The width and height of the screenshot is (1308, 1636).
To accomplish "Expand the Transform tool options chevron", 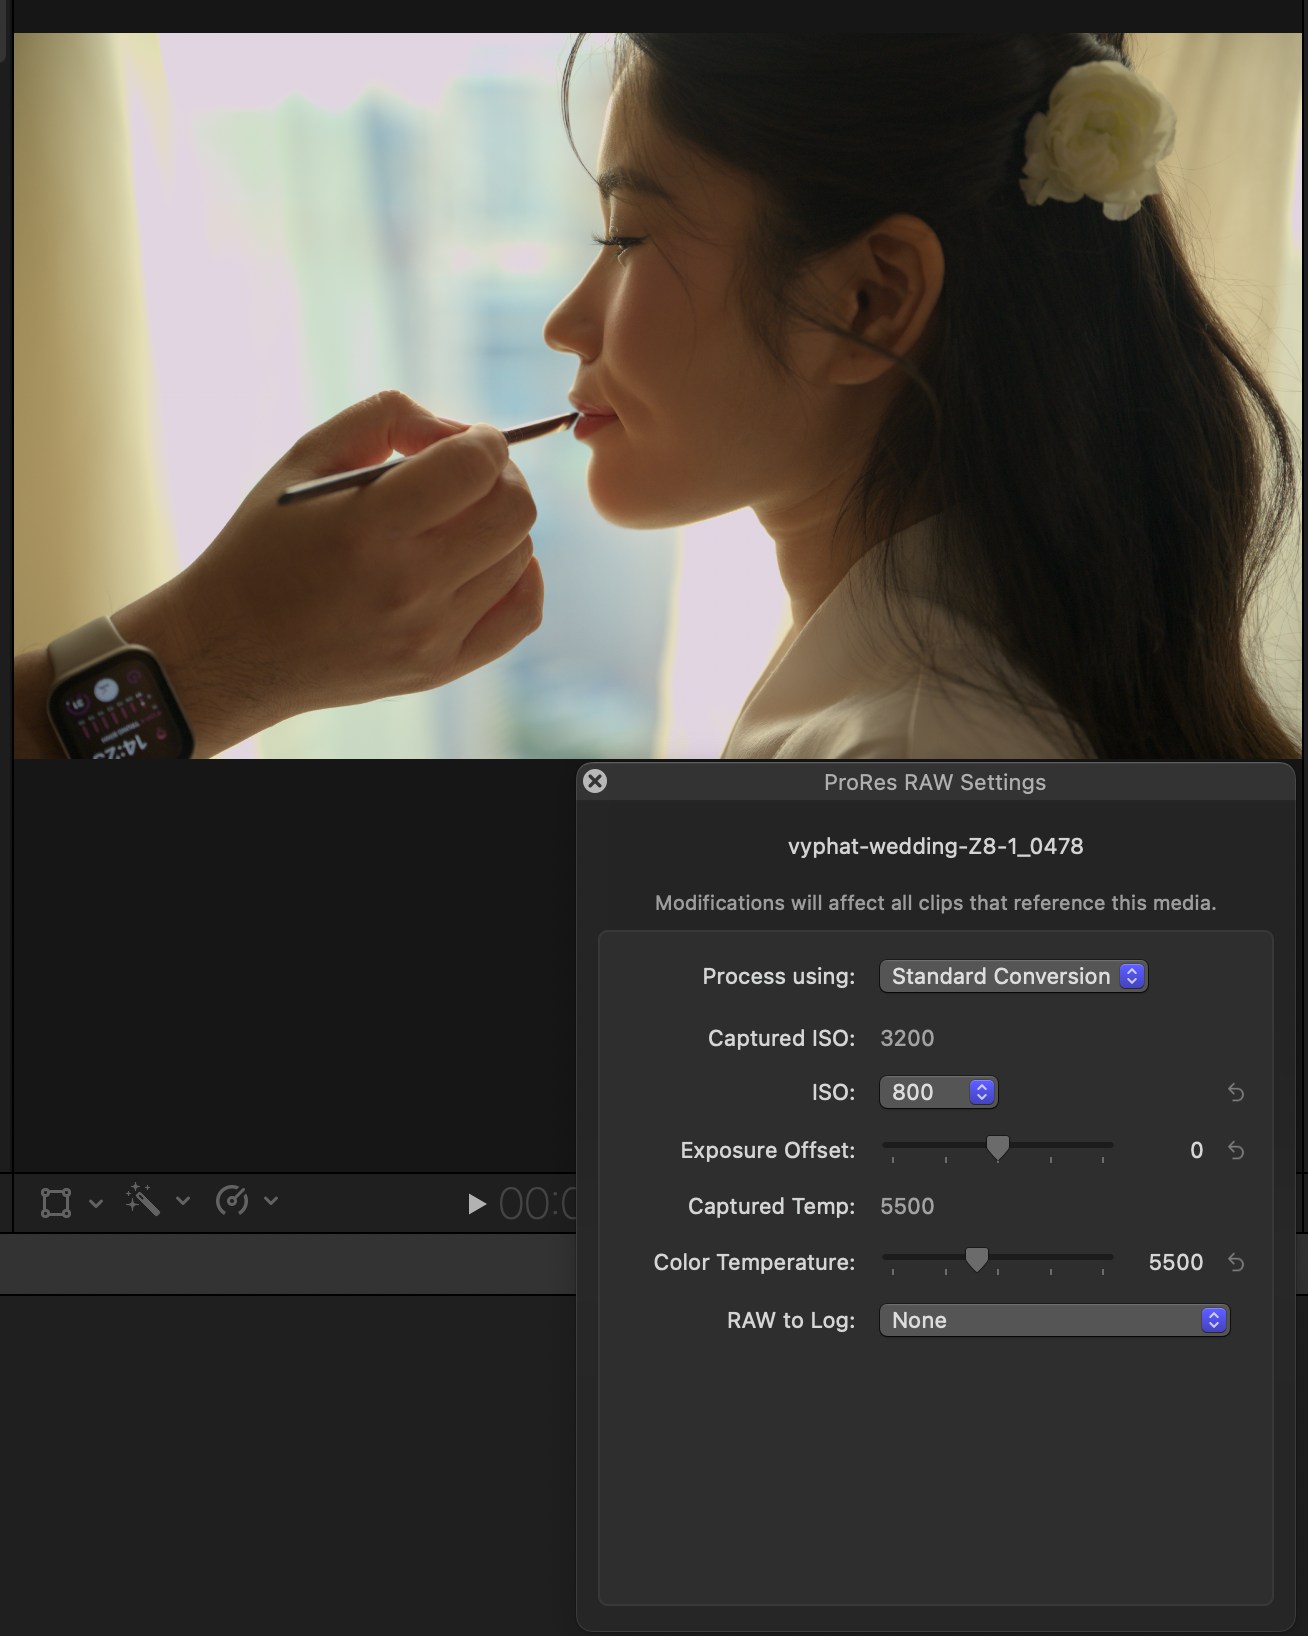I will [x=96, y=1203].
